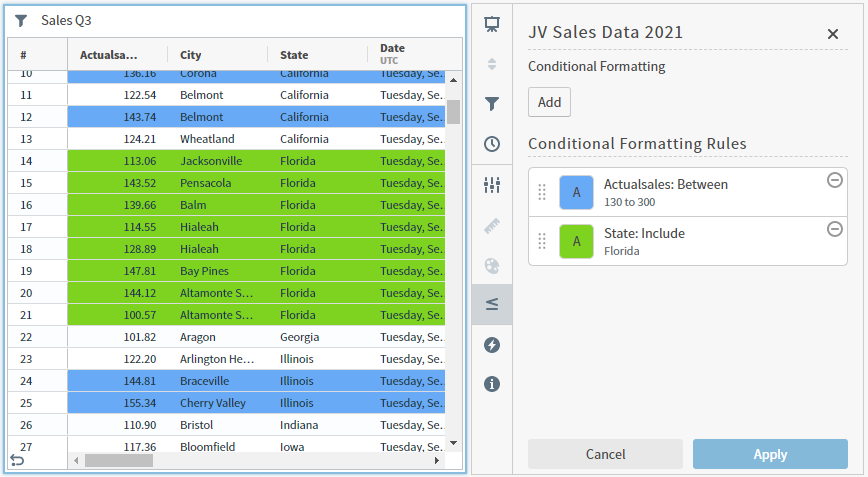Click the vertical scrollbar thumb

point(453,112)
